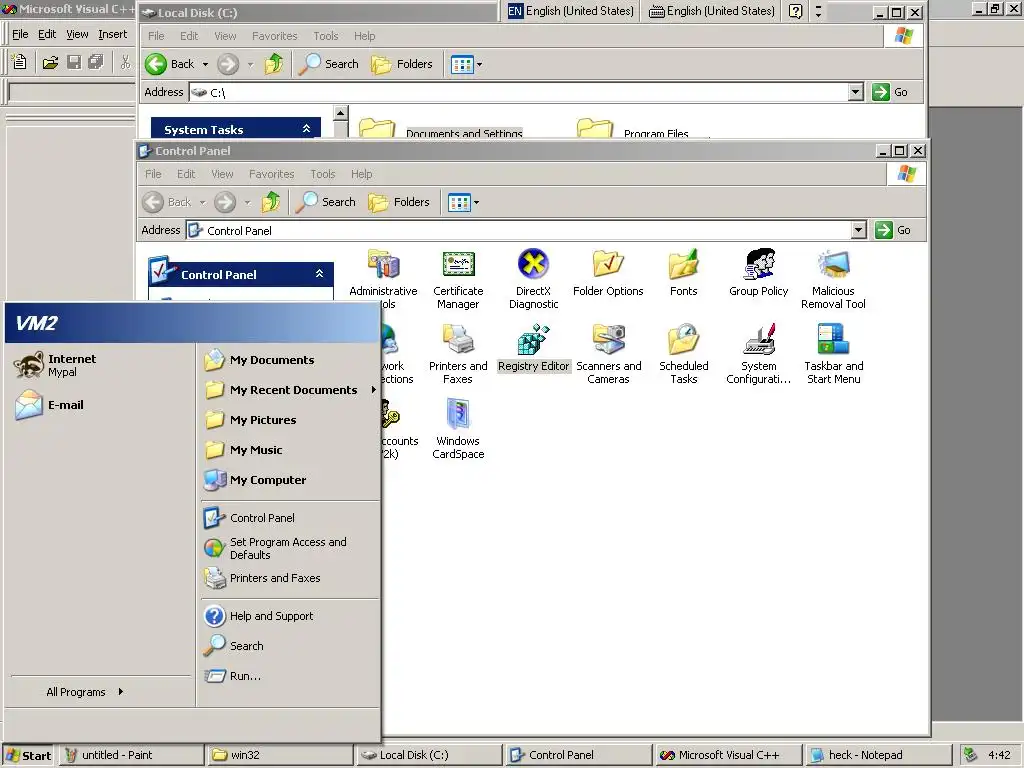Collapse System Tasks pane in Local Disk
Image resolution: width=1024 pixels, height=768 pixels.
[x=306, y=129]
